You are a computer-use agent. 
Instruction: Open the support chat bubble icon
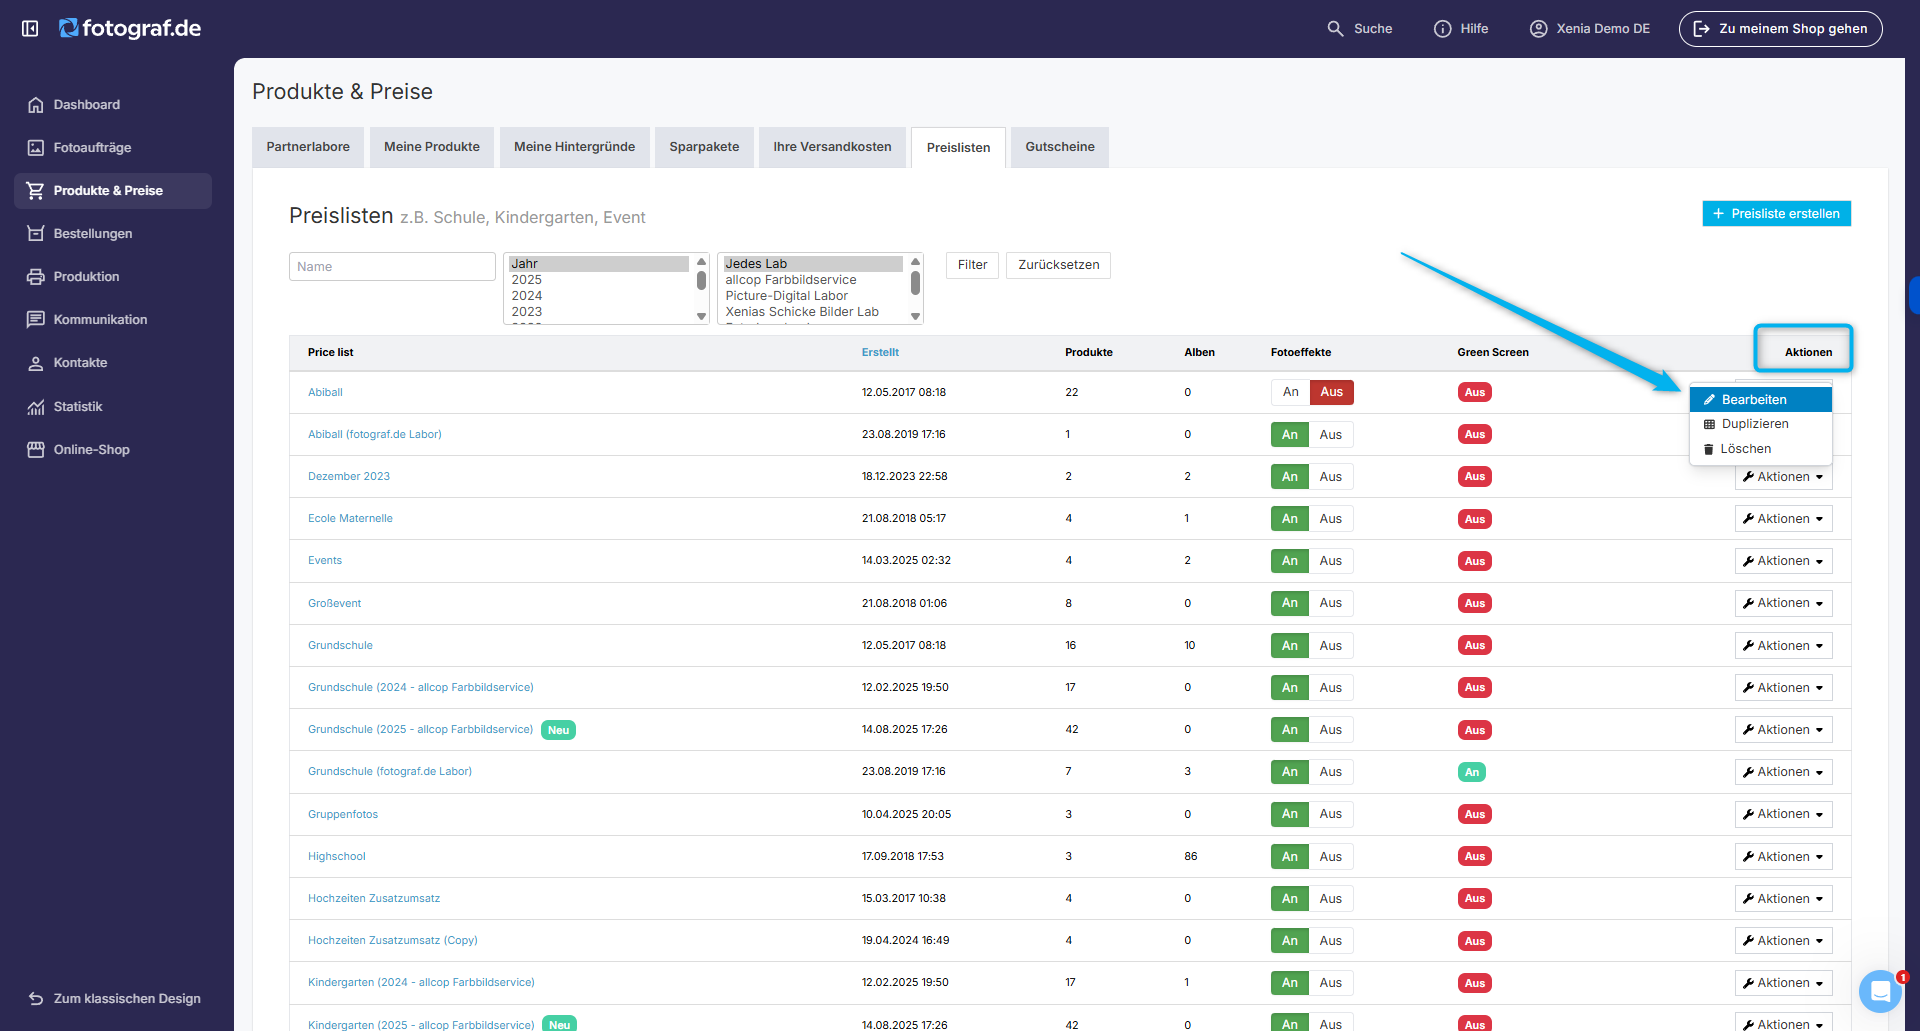coord(1880,991)
